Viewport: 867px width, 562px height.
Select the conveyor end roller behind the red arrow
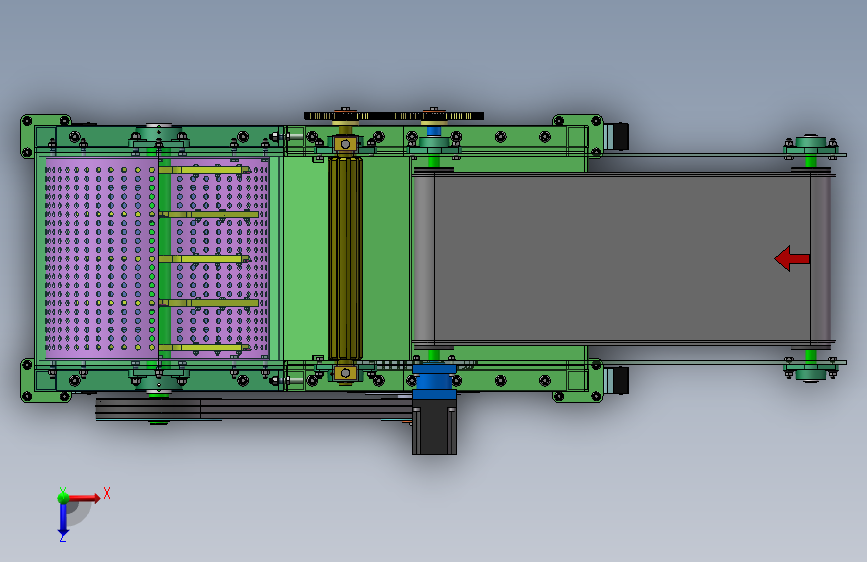(x=821, y=258)
